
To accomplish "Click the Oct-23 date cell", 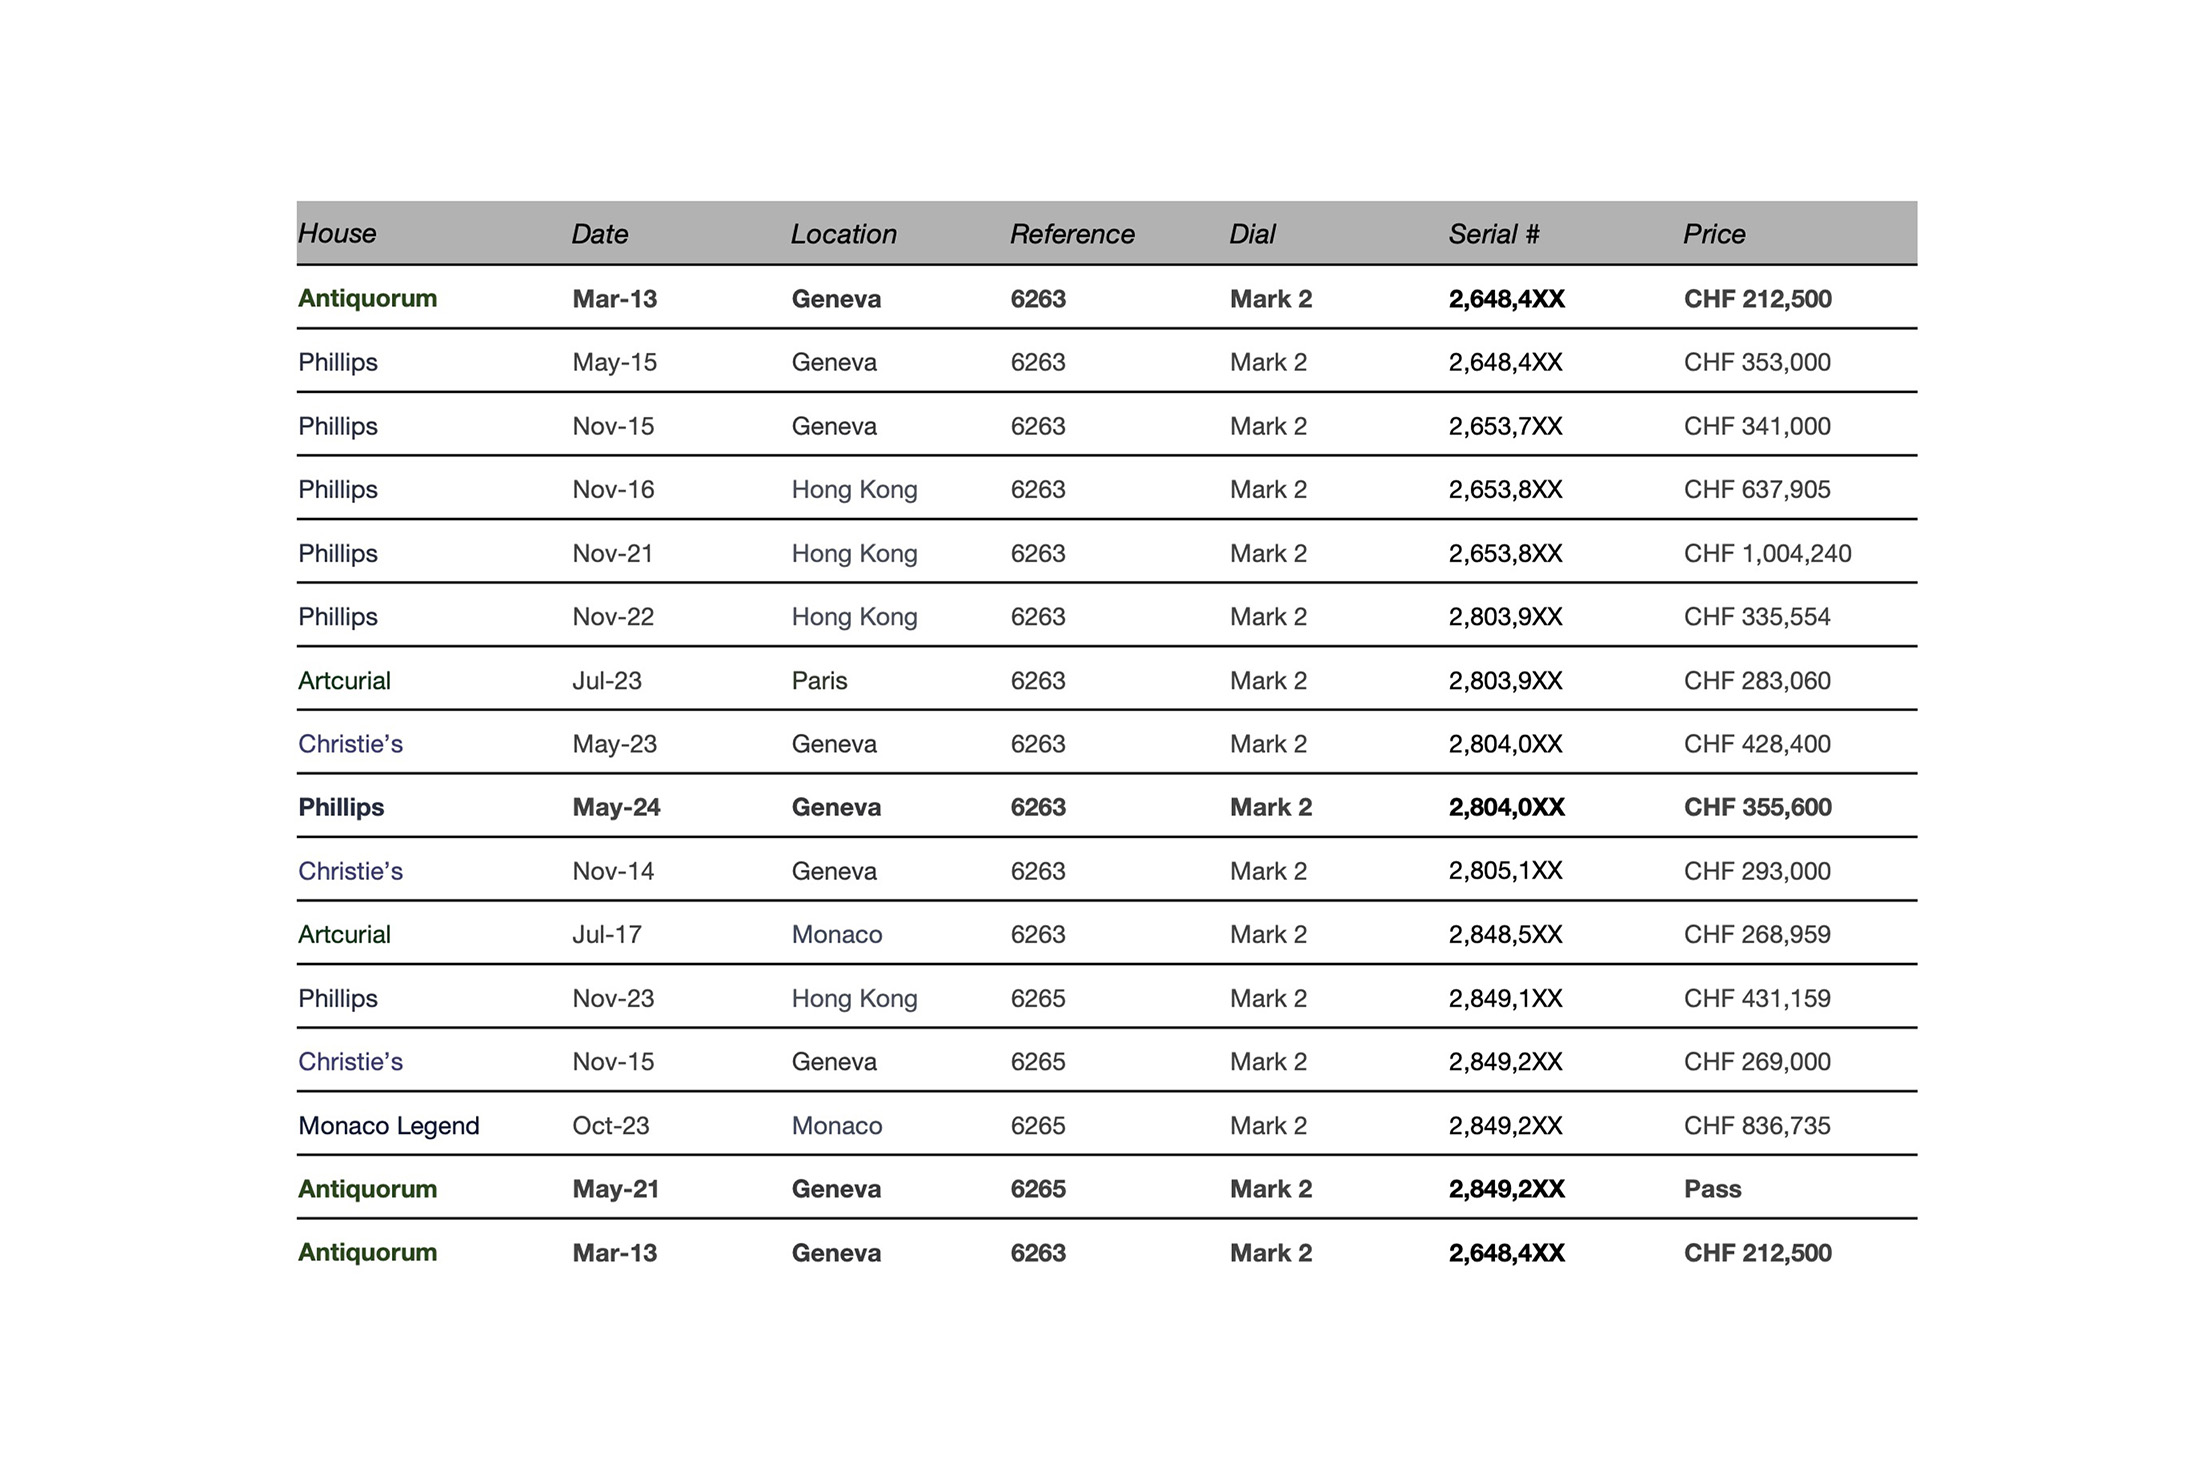I will [610, 1125].
